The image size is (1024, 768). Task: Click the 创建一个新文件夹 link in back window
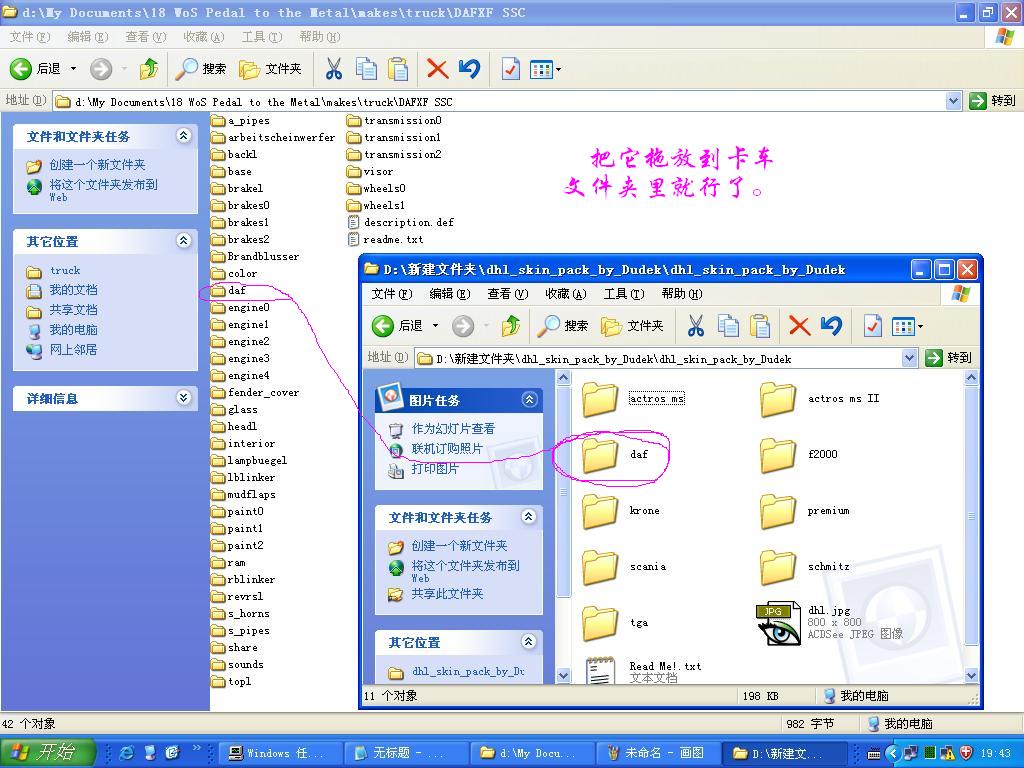pos(97,165)
